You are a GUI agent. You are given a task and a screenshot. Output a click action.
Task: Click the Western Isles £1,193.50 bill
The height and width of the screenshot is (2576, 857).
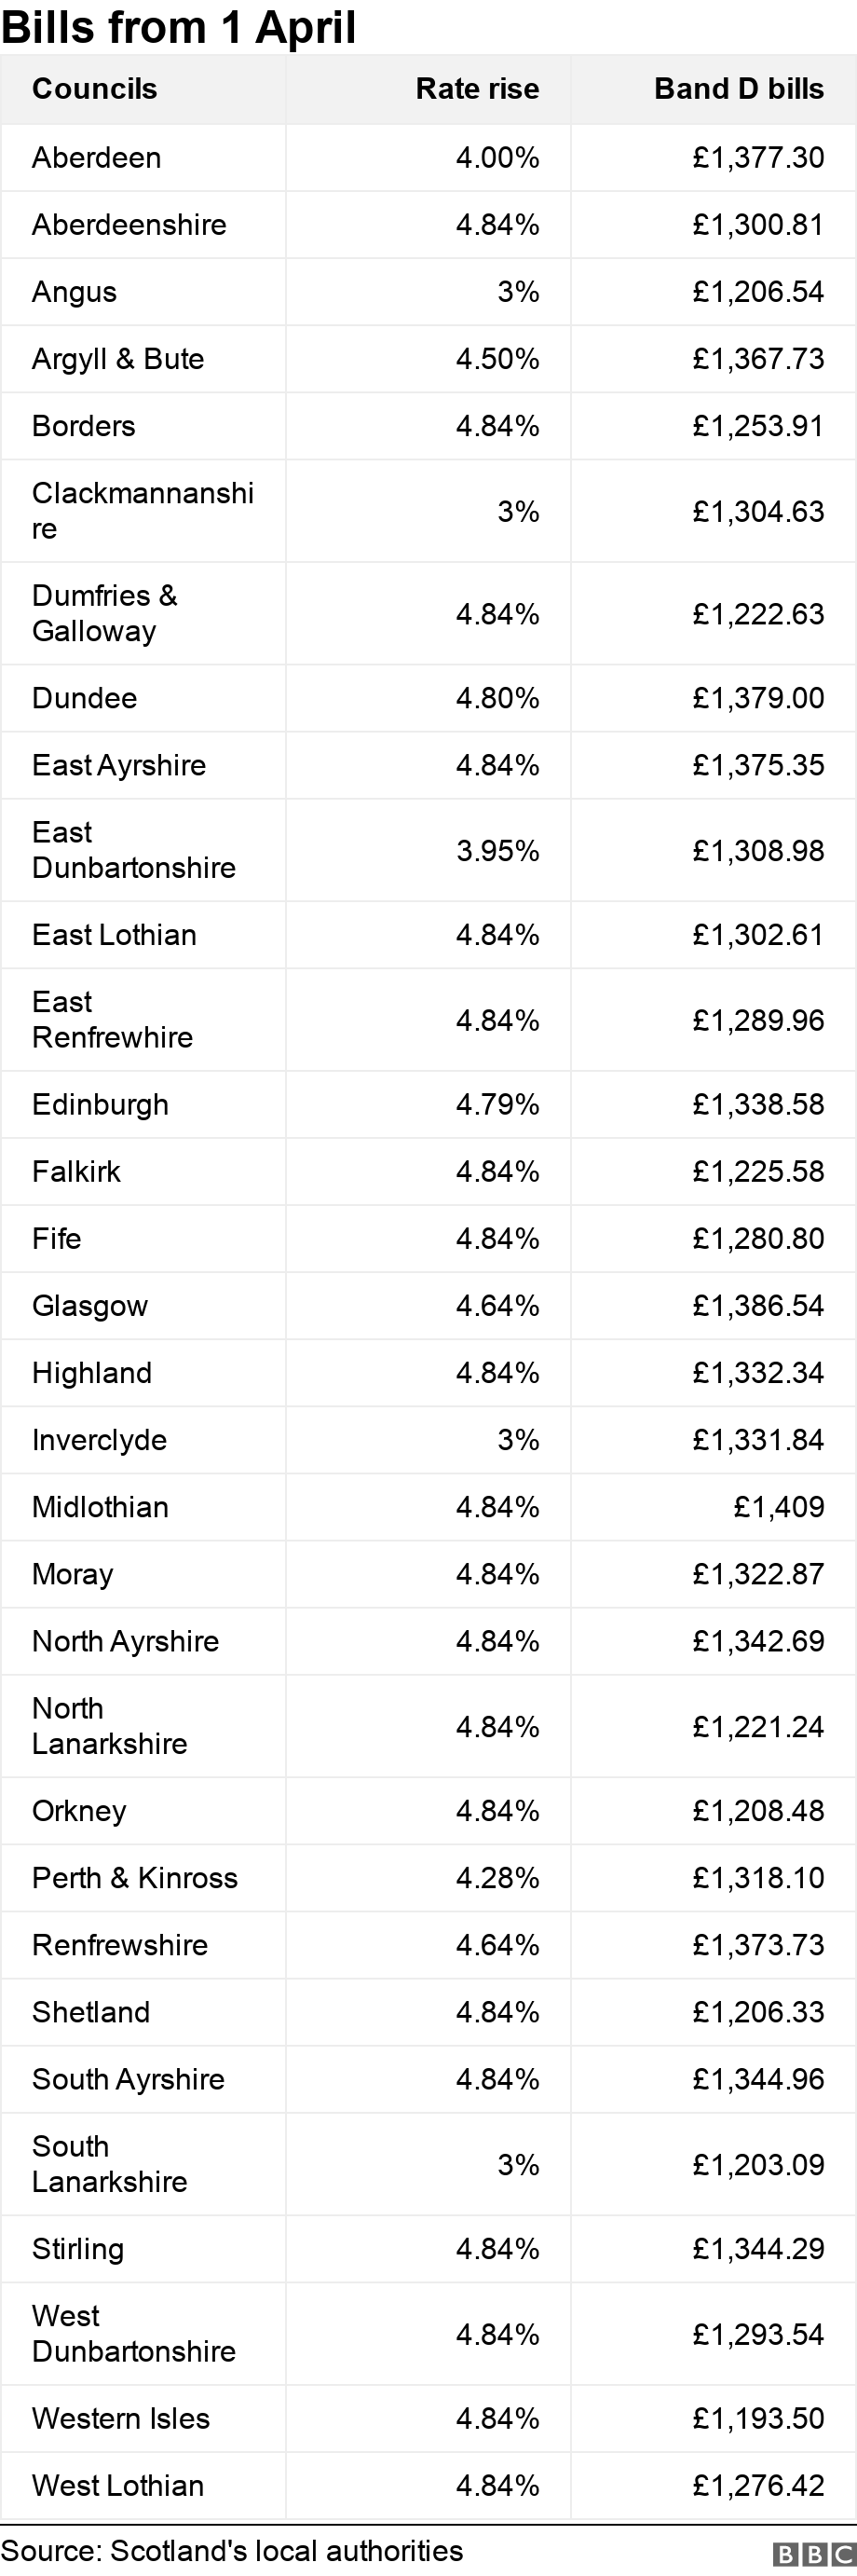pyautogui.click(x=758, y=2418)
